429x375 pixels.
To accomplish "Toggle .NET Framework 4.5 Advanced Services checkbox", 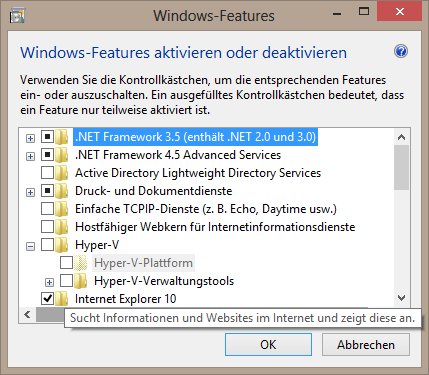I will (47, 155).
